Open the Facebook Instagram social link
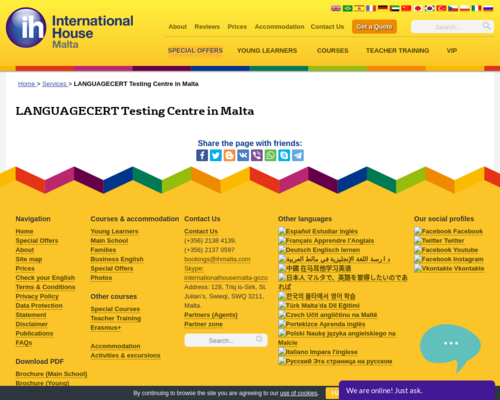This screenshot has width=500, height=400. pyautogui.click(x=449, y=259)
